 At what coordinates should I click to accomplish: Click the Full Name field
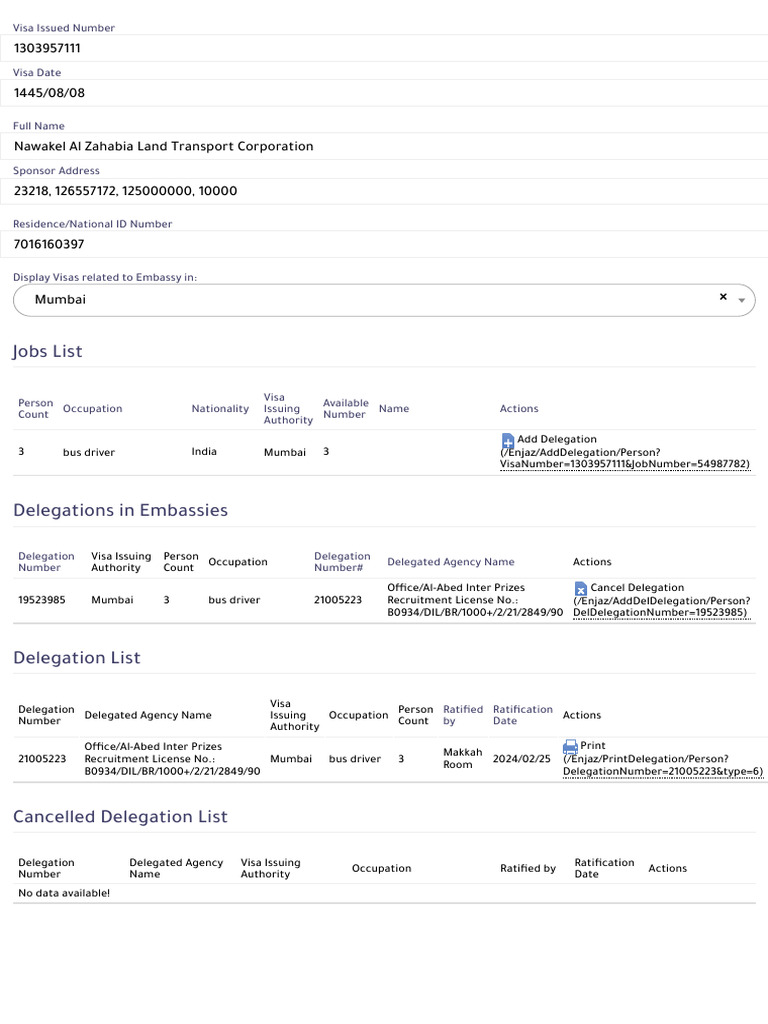click(x=384, y=146)
